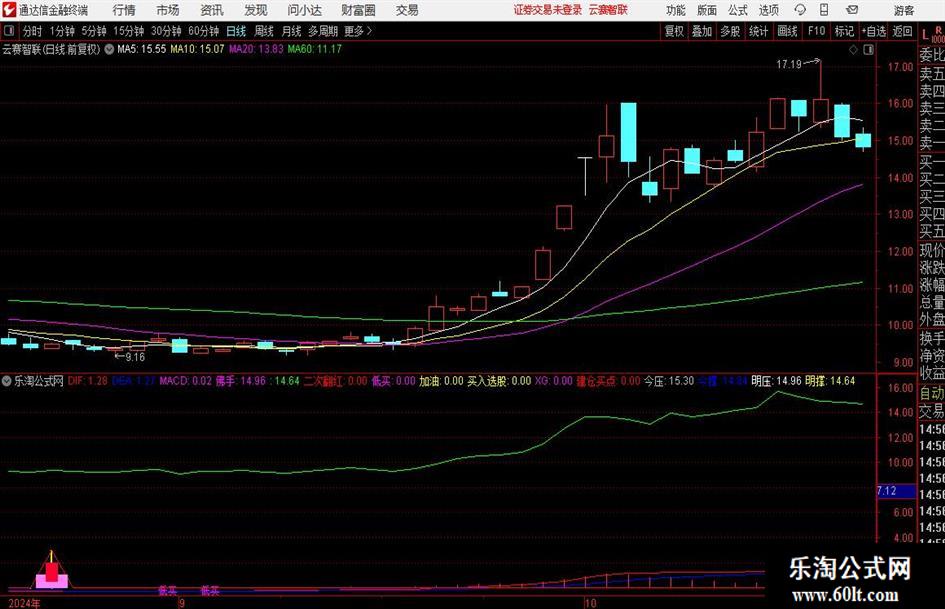Open the 发现 menu
945x609 pixels.
(x=256, y=10)
